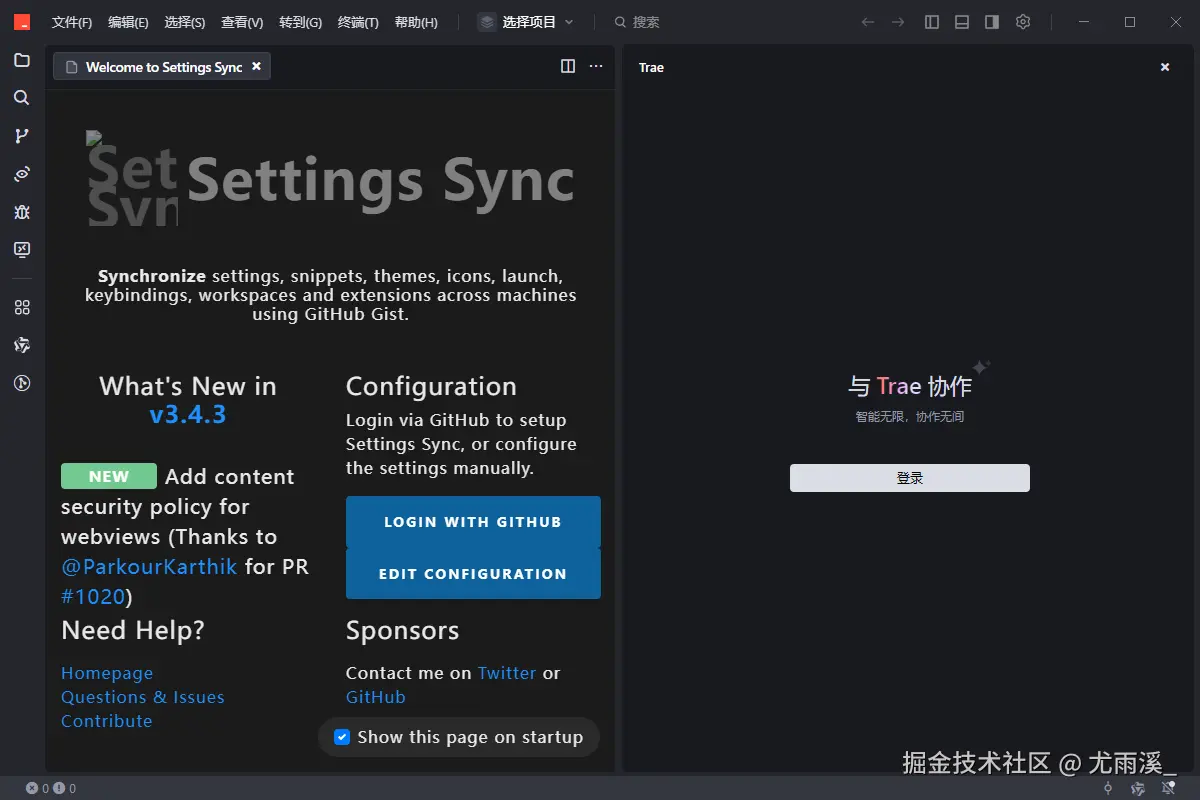Open Source Control branch icon
Image resolution: width=1200 pixels, height=800 pixels.
(x=22, y=136)
